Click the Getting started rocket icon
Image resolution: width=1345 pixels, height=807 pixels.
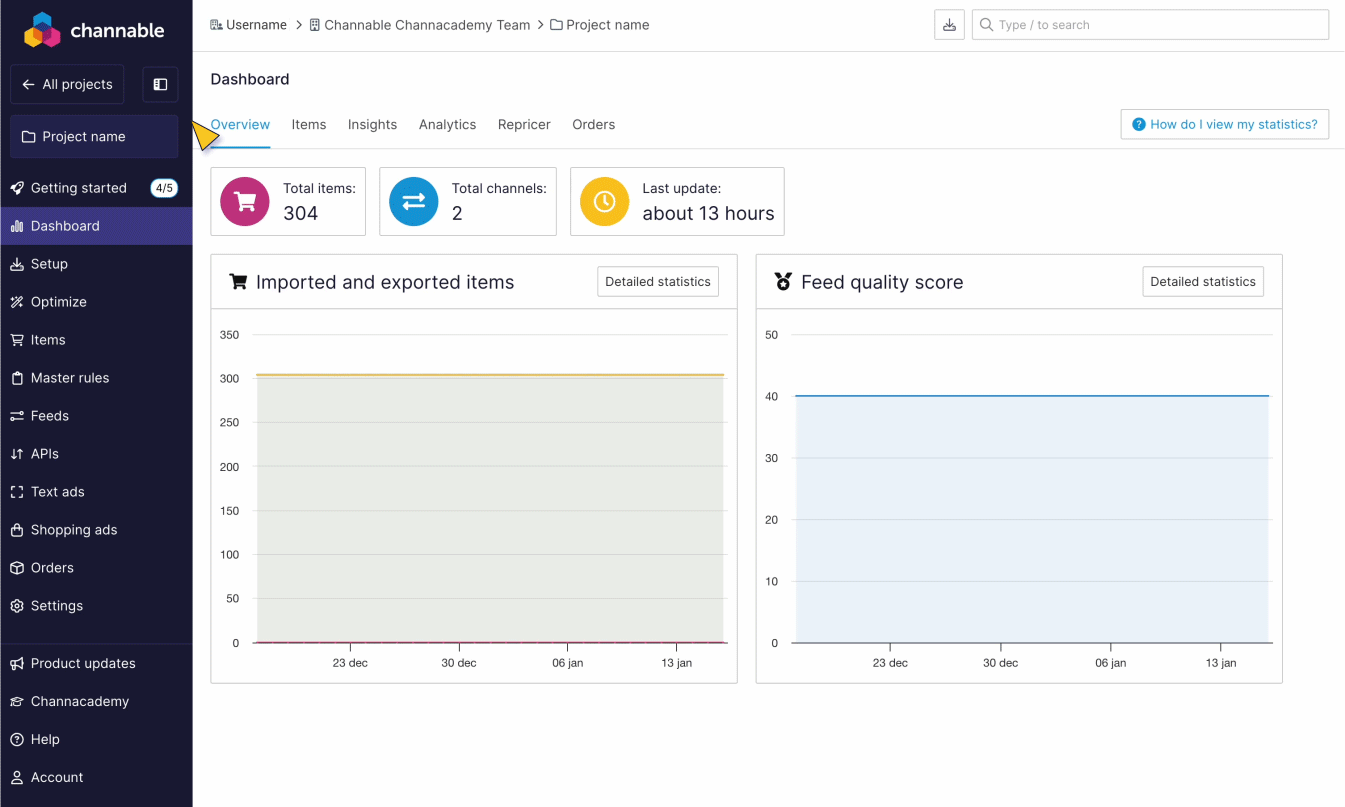tap(17, 188)
